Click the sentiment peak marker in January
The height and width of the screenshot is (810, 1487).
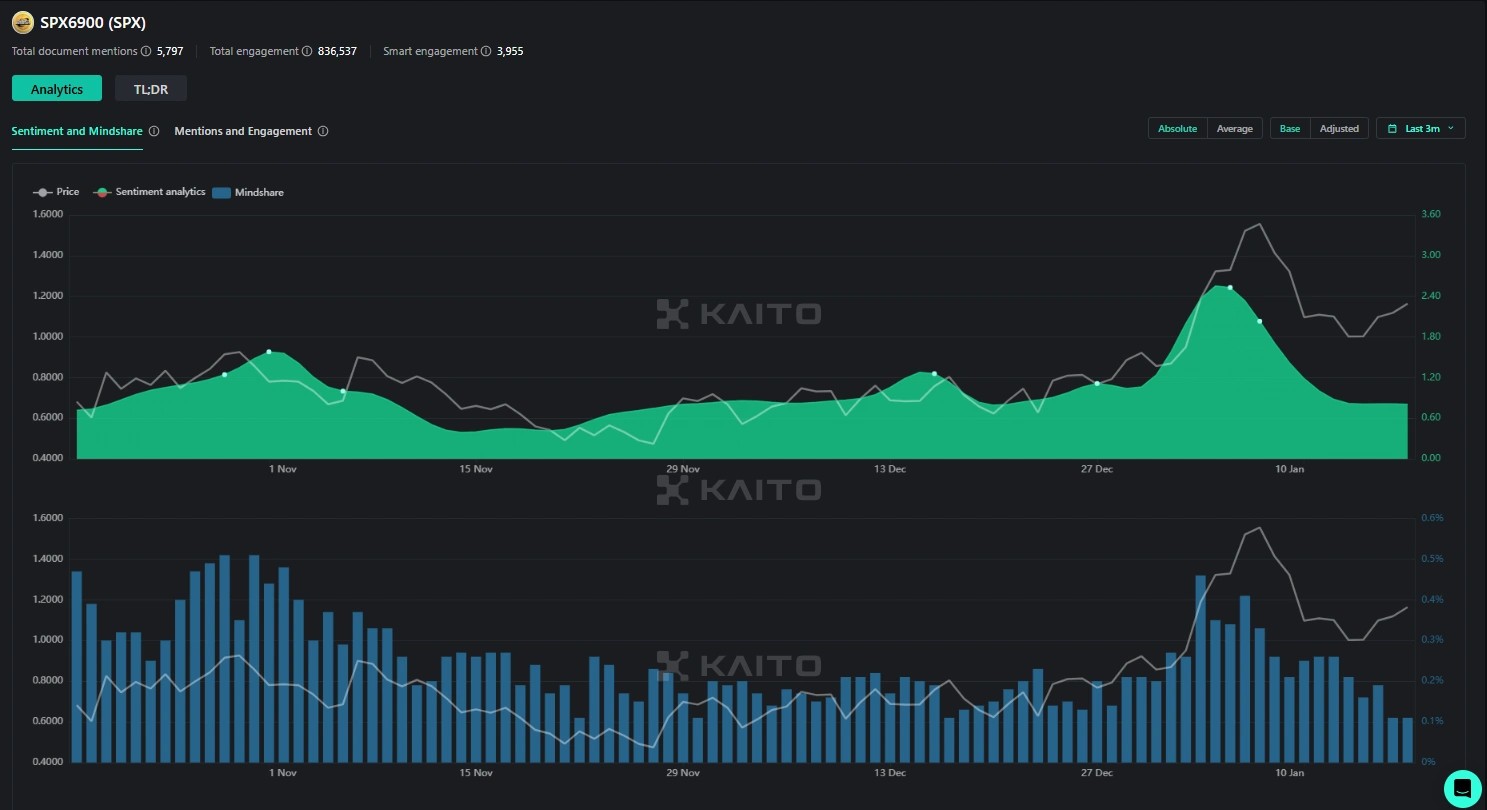pyautogui.click(x=1229, y=287)
